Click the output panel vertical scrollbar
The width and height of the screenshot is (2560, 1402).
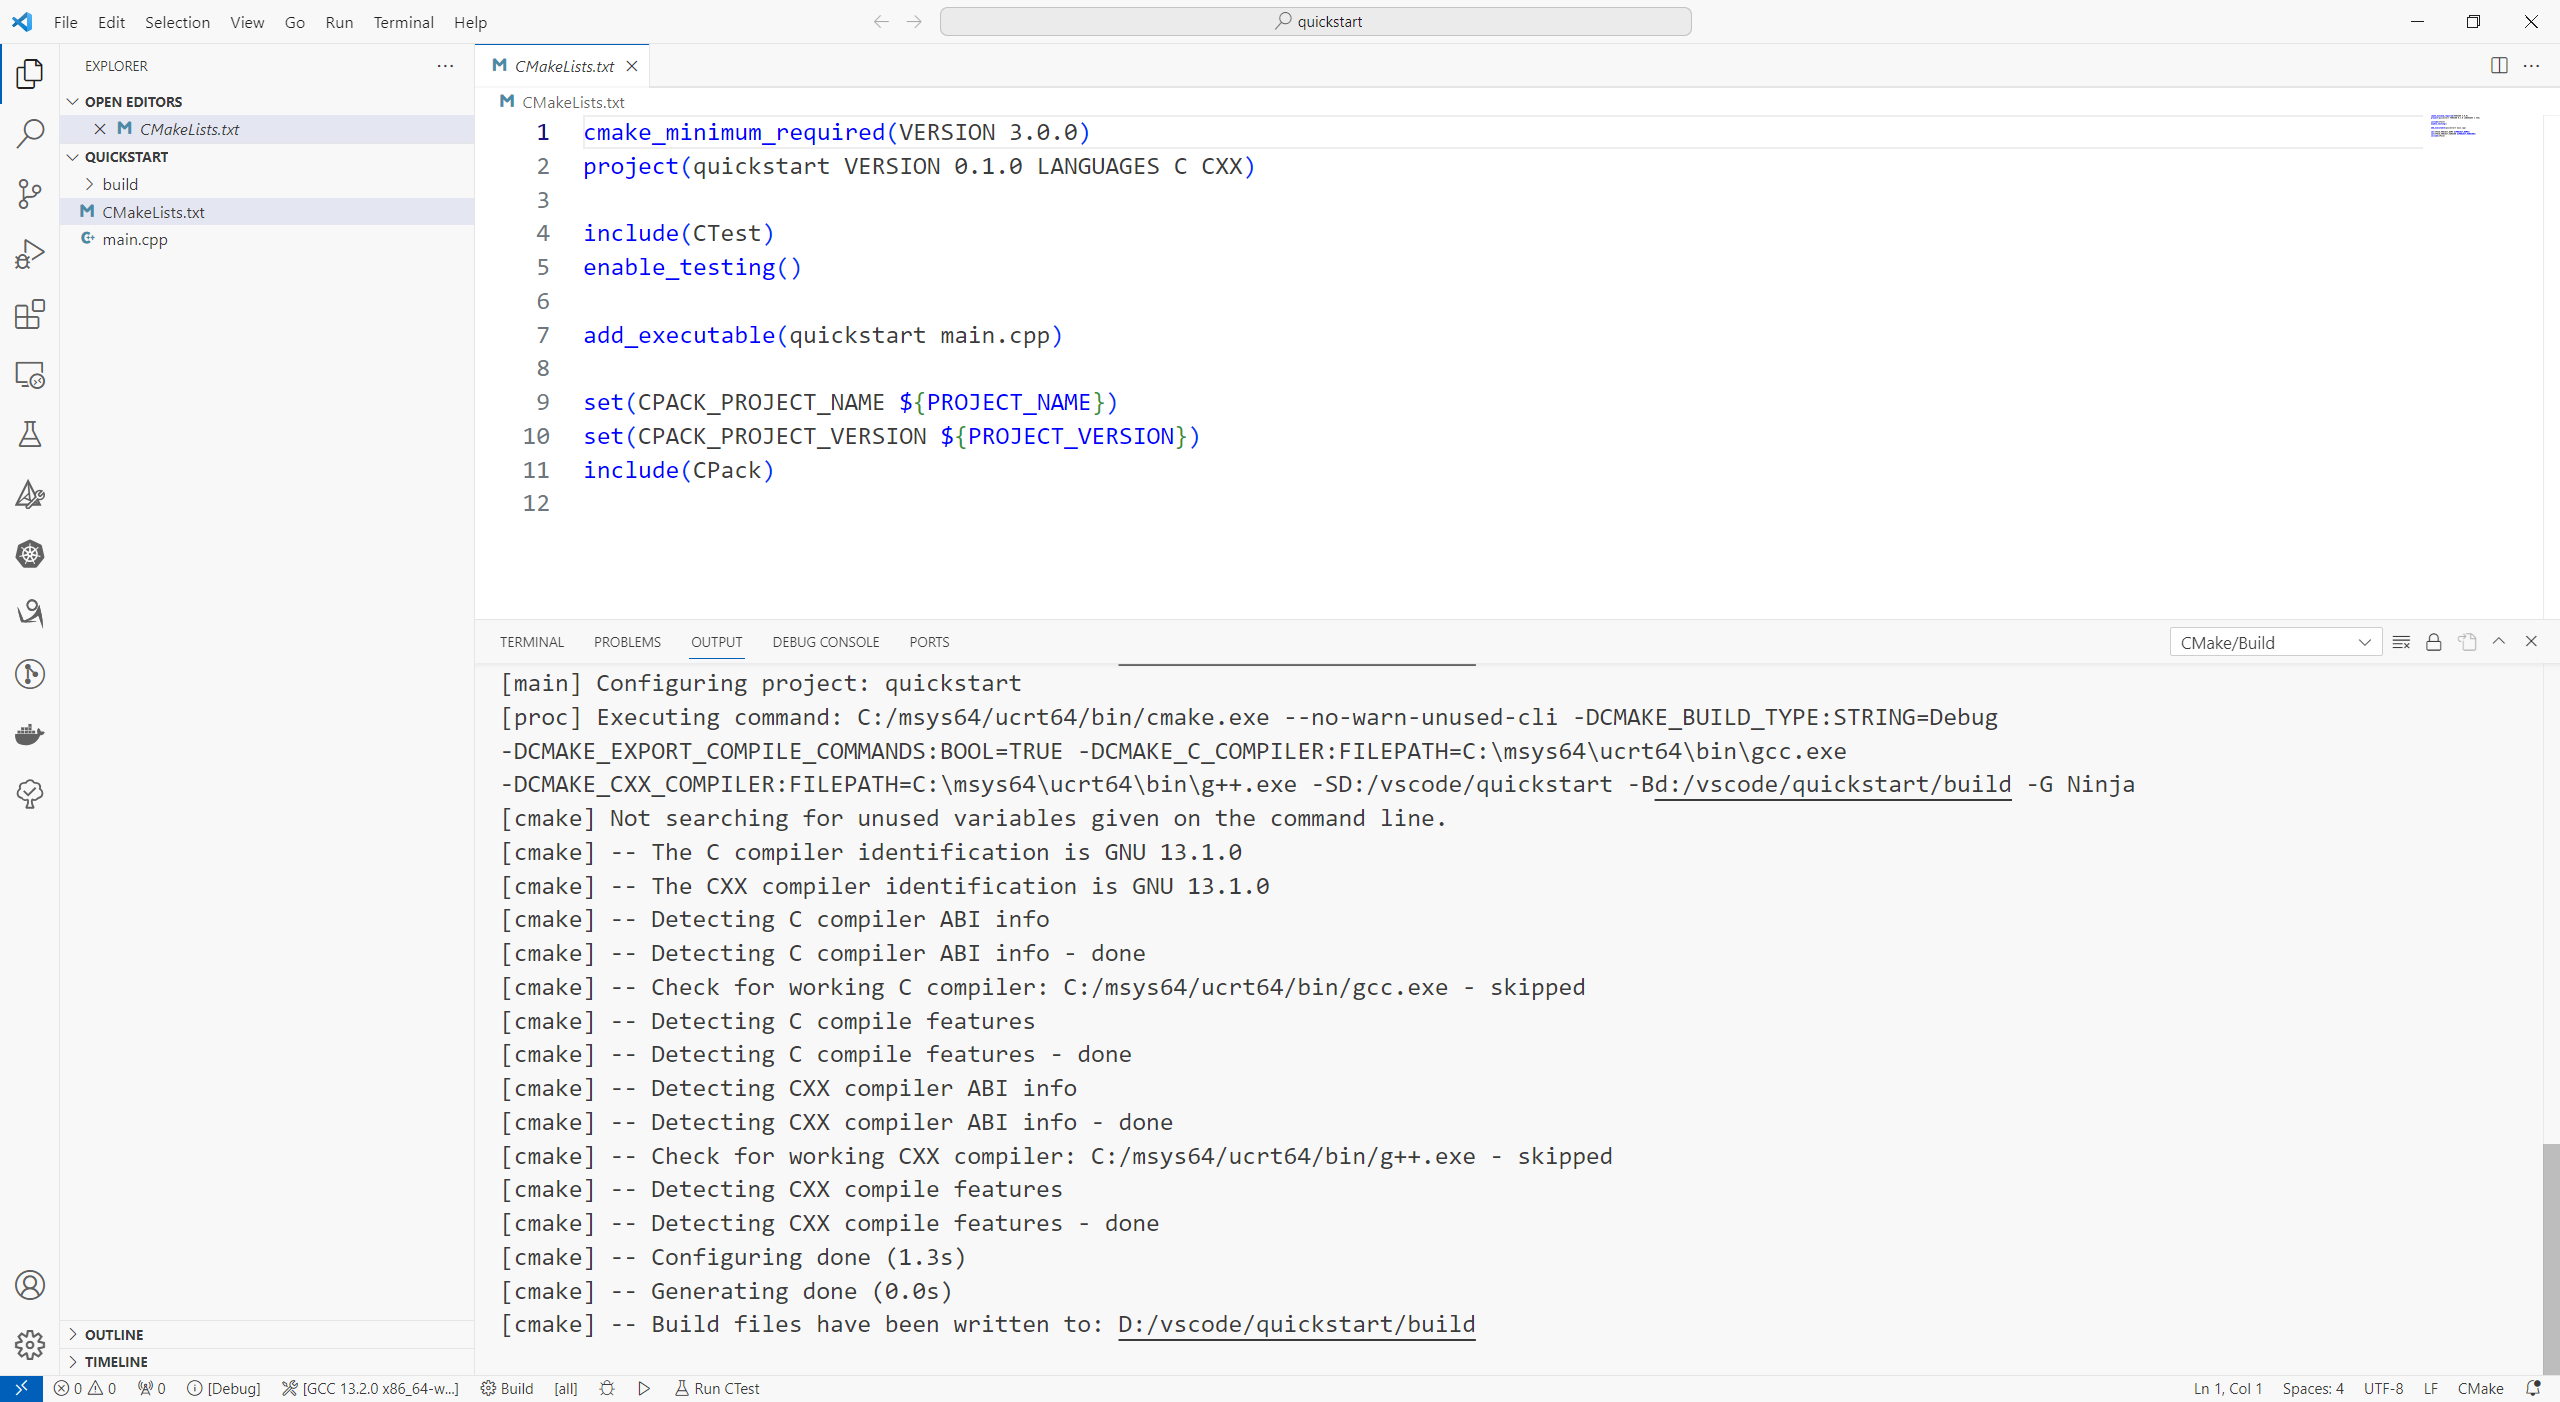pyautogui.click(x=2551, y=1258)
